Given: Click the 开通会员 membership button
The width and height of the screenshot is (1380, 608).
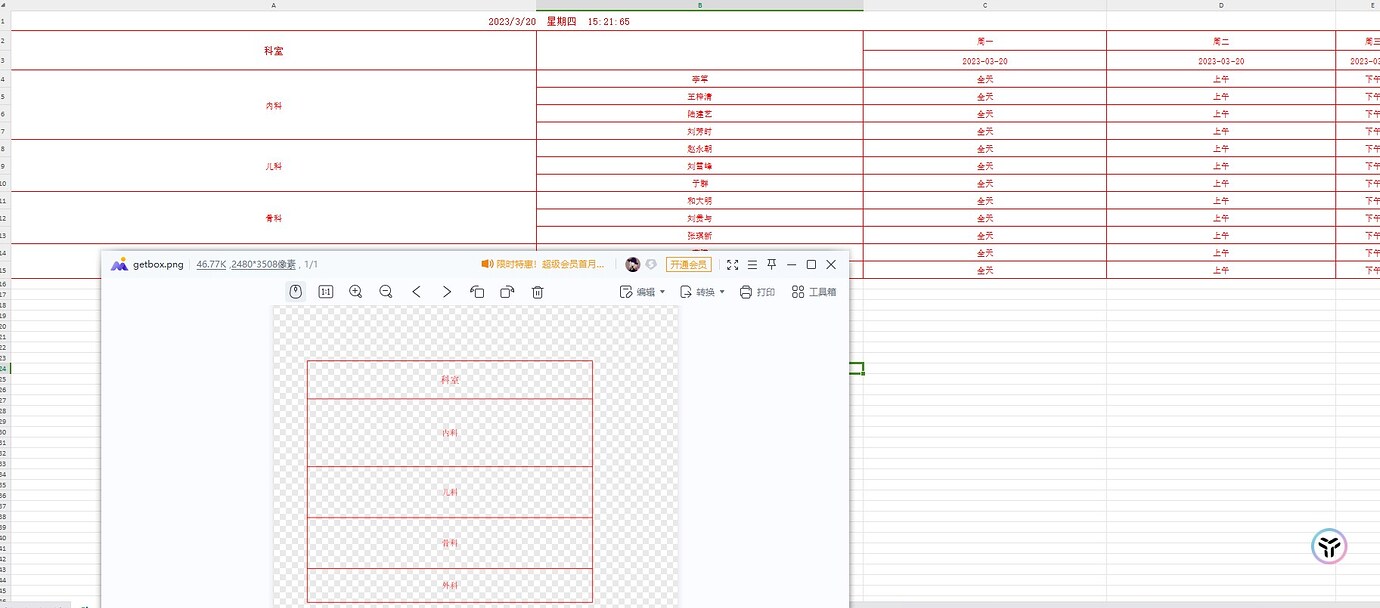Looking at the screenshot, I should pos(689,264).
